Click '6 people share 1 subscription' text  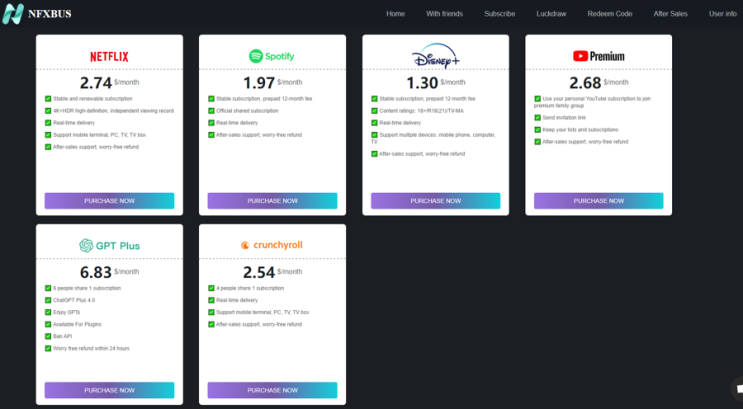click(87, 288)
